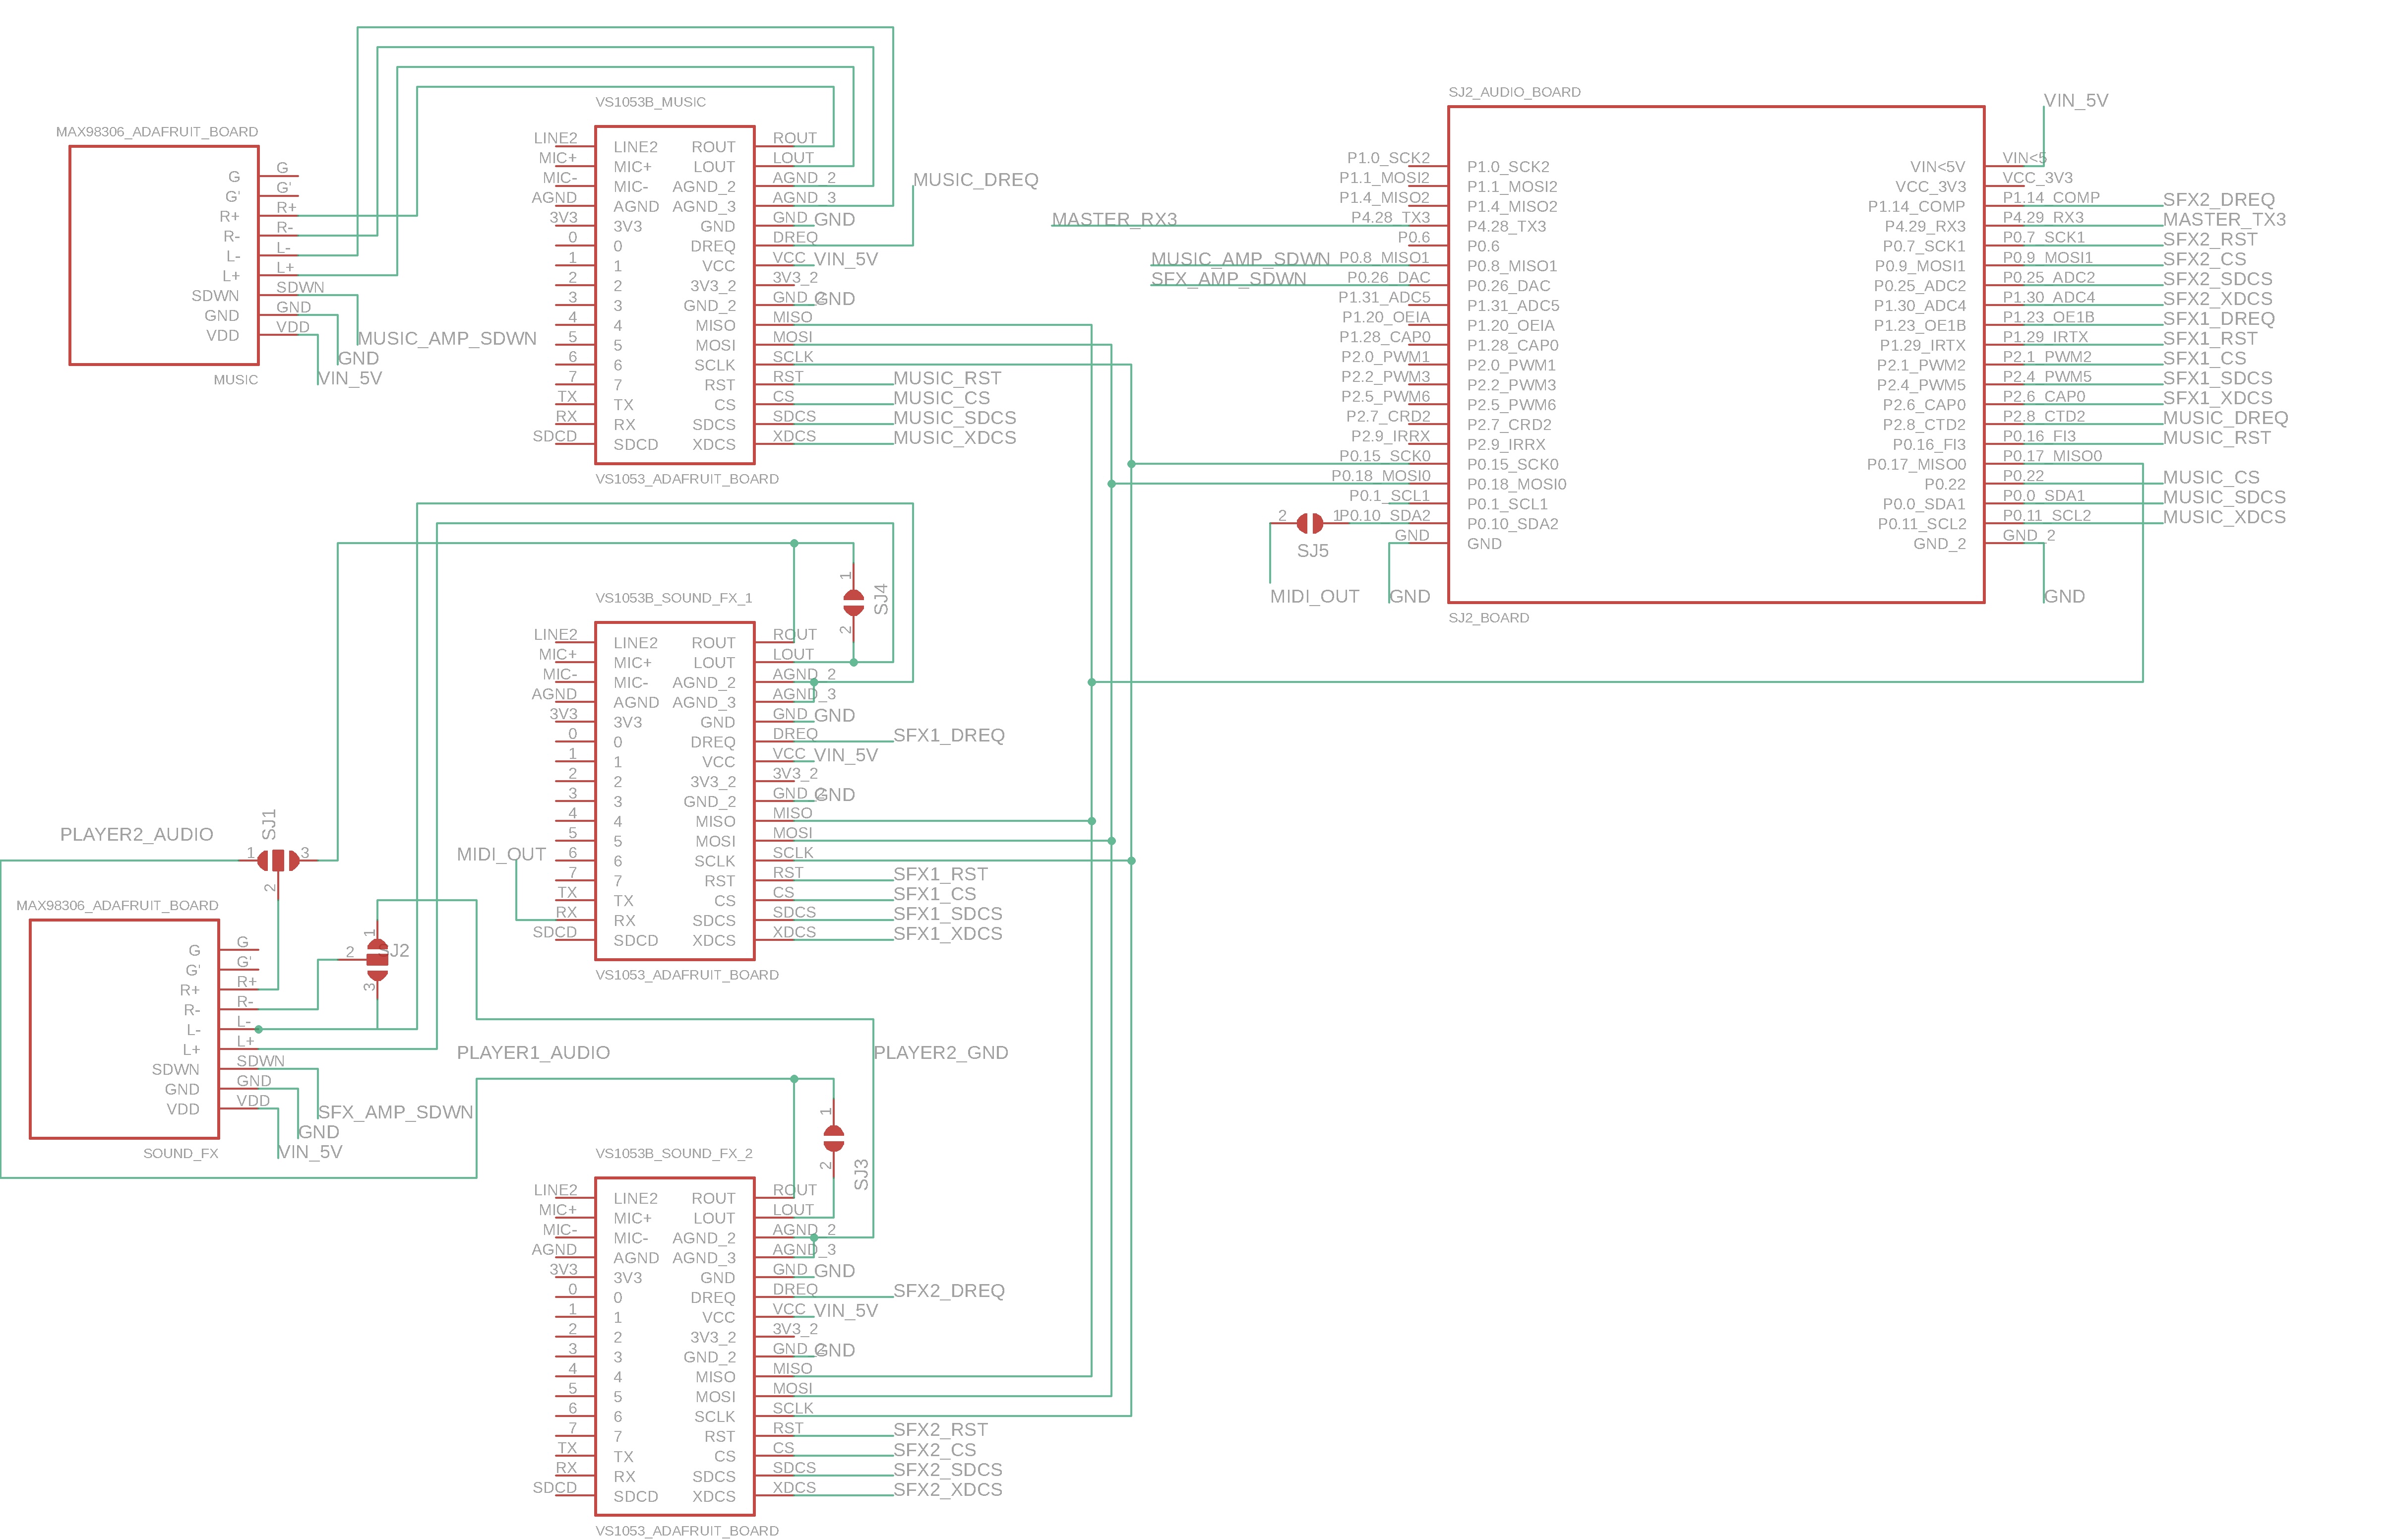Click MUSIC_XDCS label near SJ2 board
Screen dimensions: 2393x1540
[x=2224, y=517]
